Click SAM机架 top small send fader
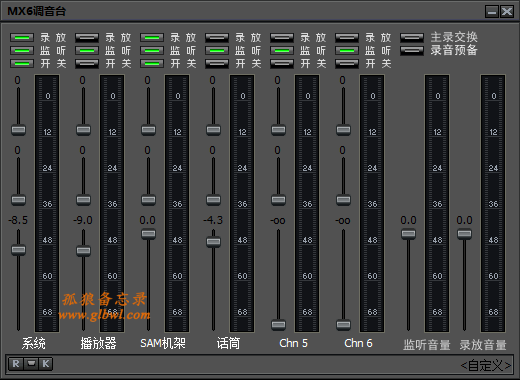 pos(148,130)
